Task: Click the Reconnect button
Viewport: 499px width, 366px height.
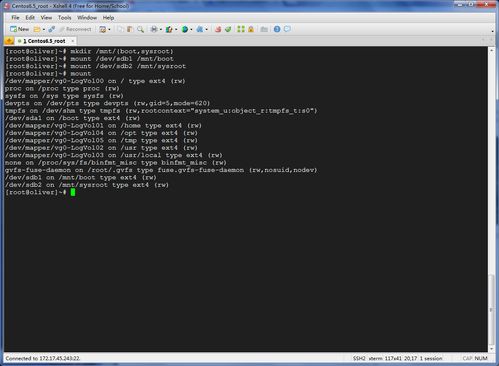Action: point(75,29)
